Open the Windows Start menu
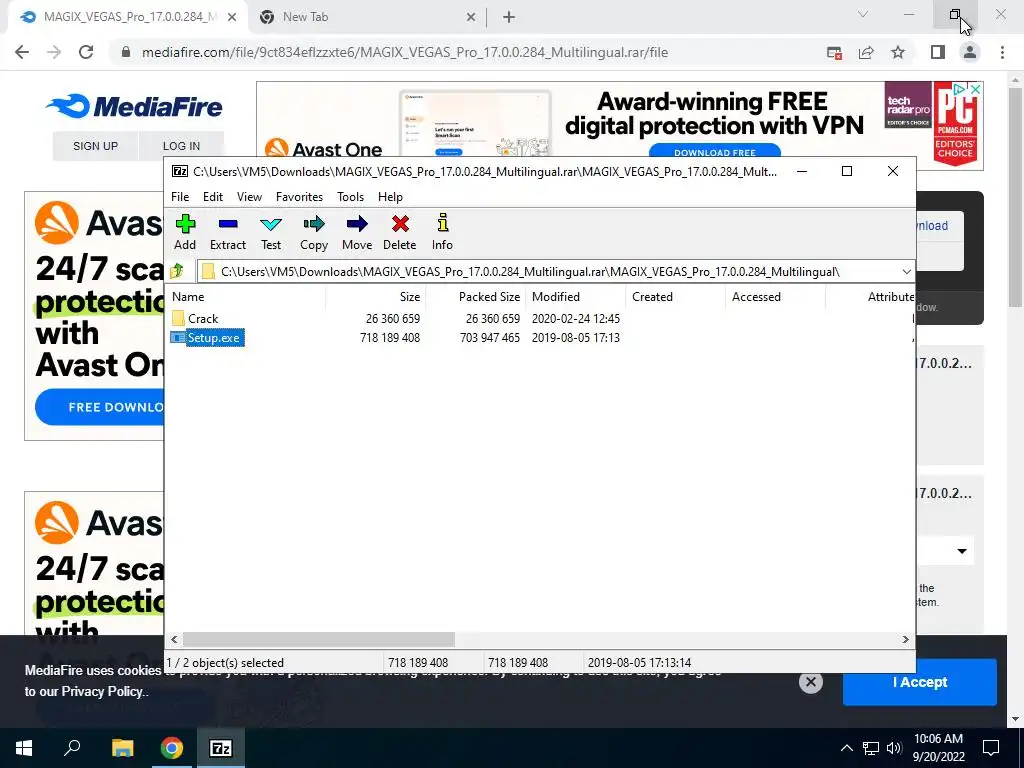The image size is (1024, 768). [24, 748]
